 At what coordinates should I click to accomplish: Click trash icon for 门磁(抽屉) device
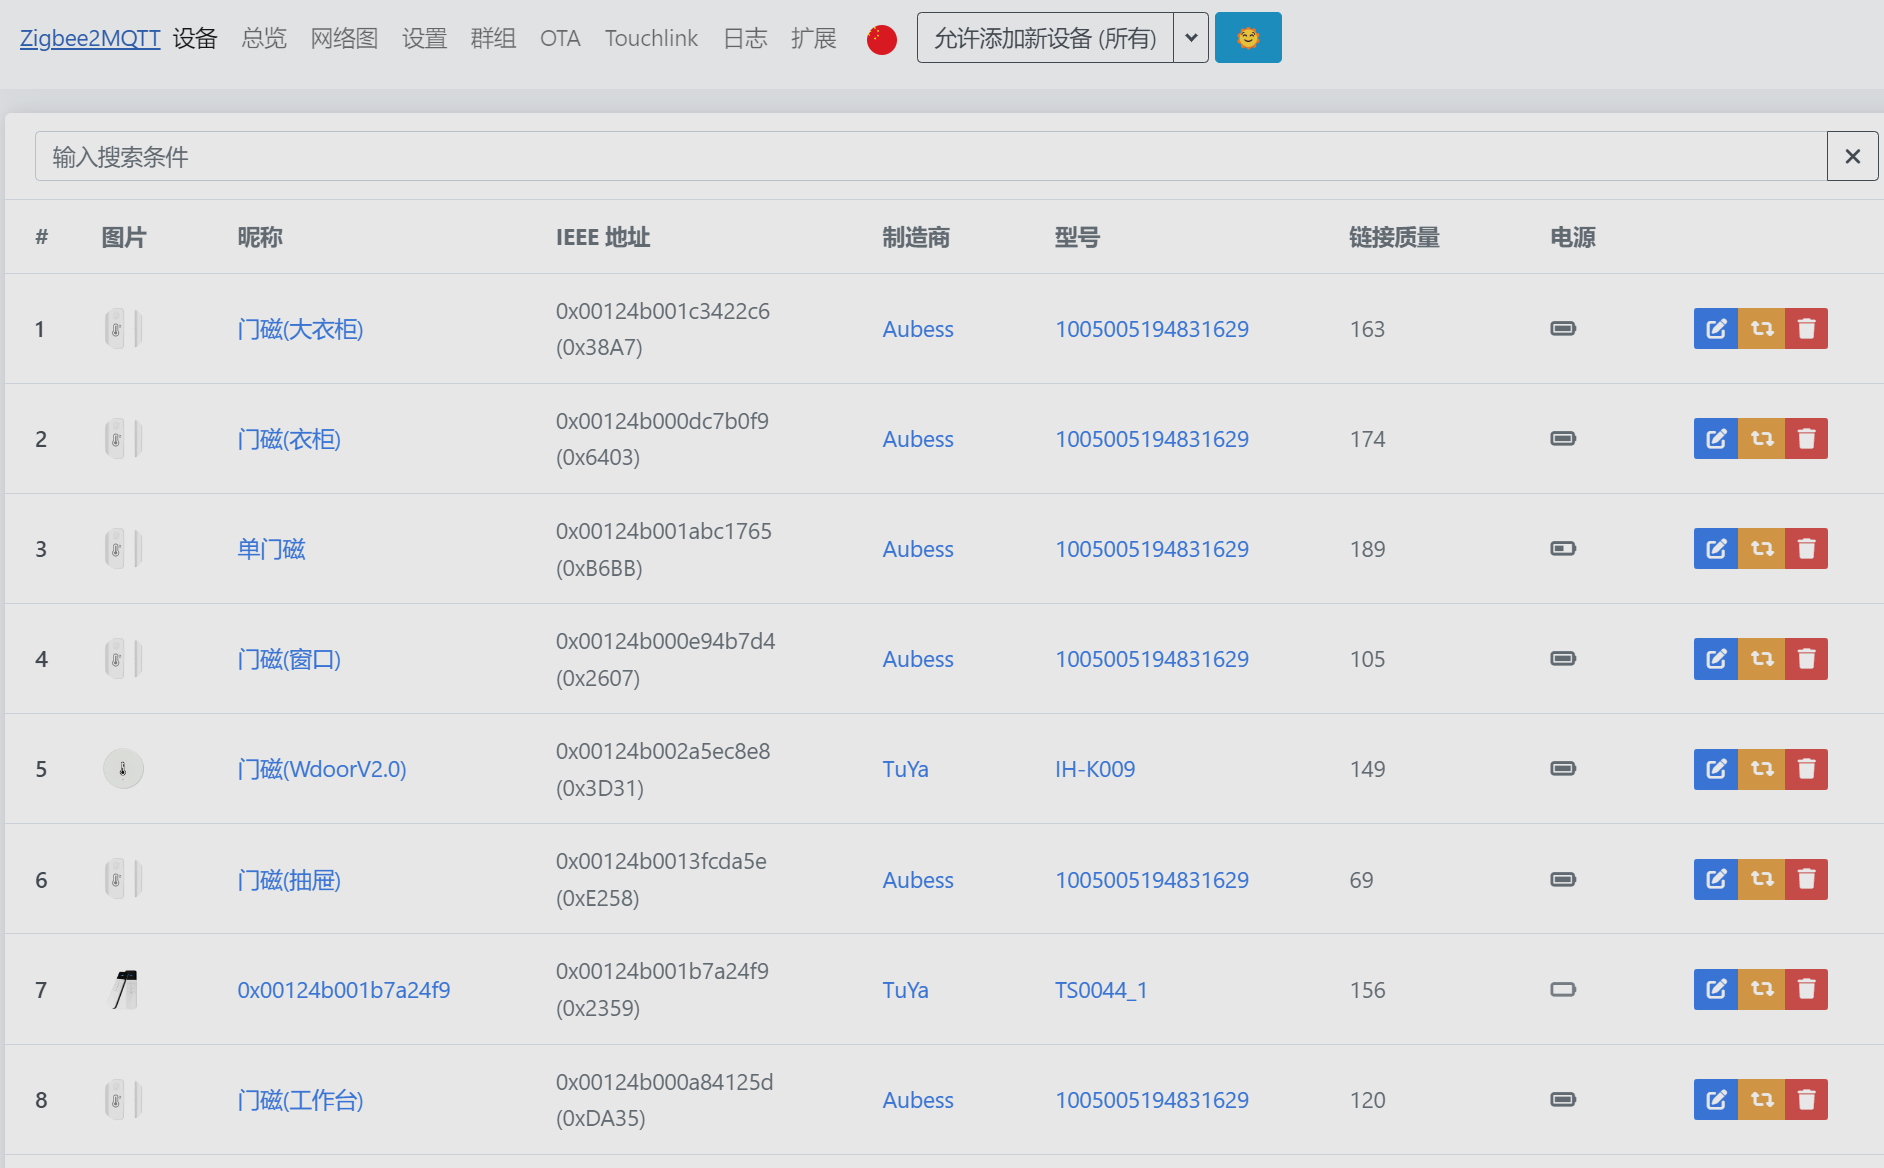point(1806,879)
